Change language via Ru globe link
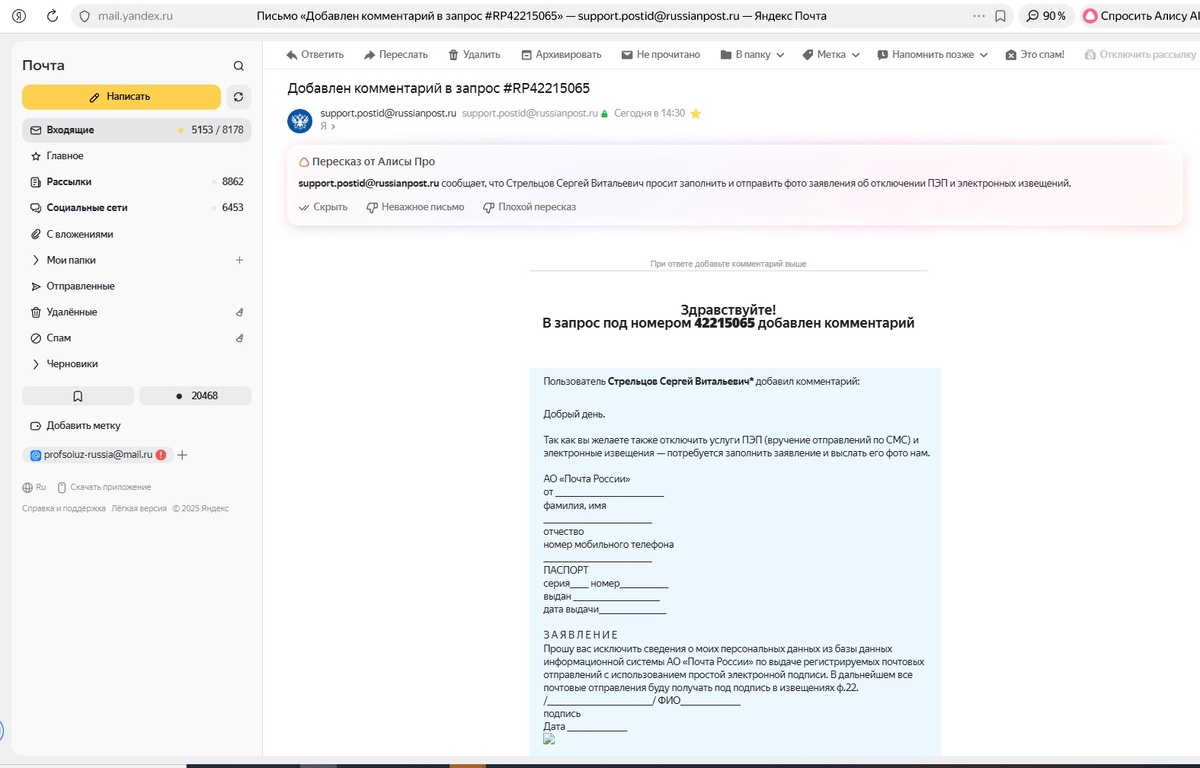This screenshot has width=1200, height=768. (x=34, y=487)
